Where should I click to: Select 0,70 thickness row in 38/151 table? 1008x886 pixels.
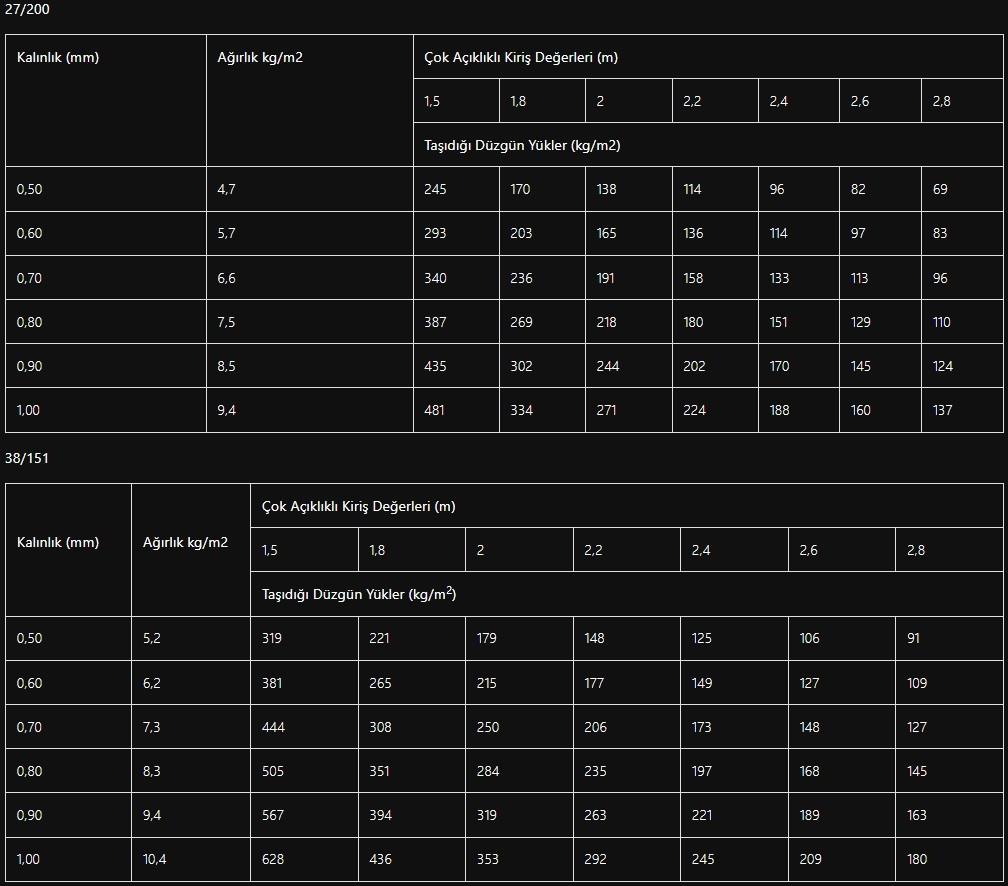[x=30, y=727]
